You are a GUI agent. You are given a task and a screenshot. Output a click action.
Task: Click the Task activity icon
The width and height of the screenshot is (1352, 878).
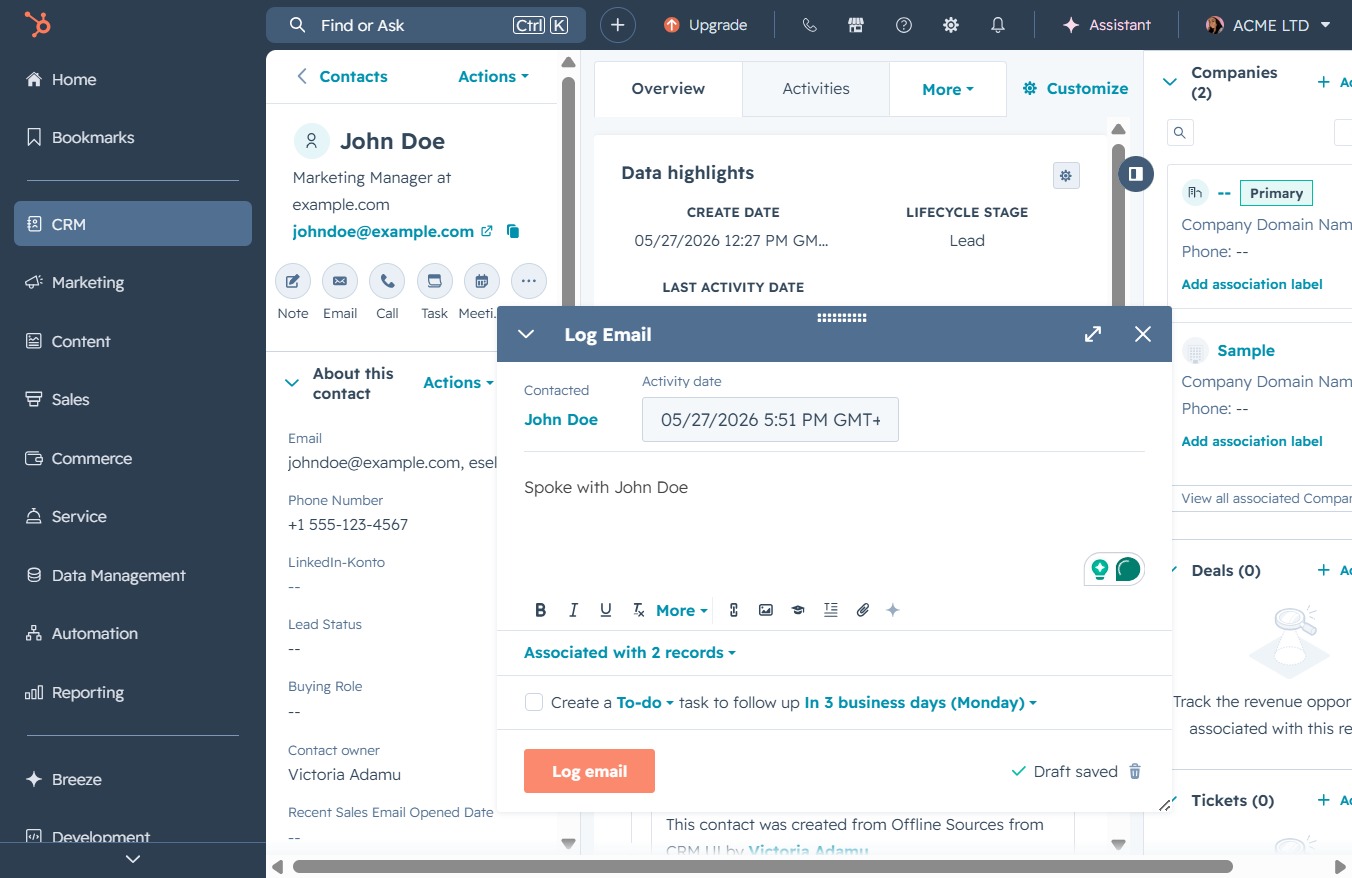434,282
